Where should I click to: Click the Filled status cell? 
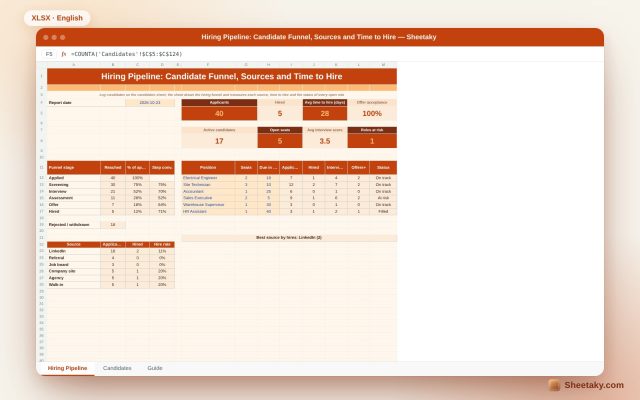pyautogui.click(x=383, y=211)
